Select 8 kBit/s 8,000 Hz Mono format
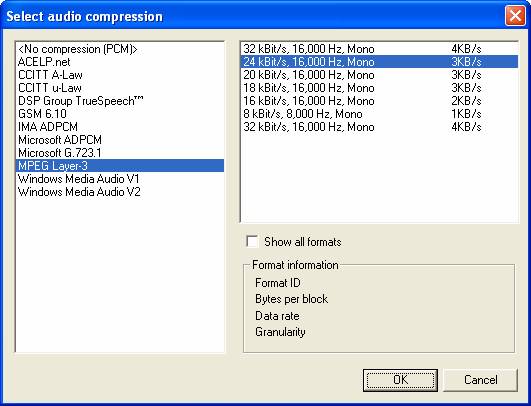The height and width of the screenshot is (406, 531). coord(379,114)
